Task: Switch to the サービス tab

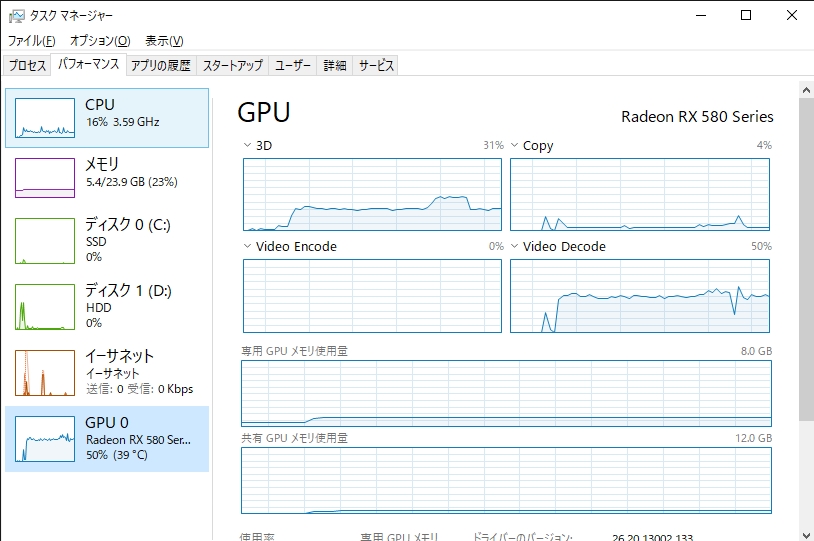Action: coord(377,66)
